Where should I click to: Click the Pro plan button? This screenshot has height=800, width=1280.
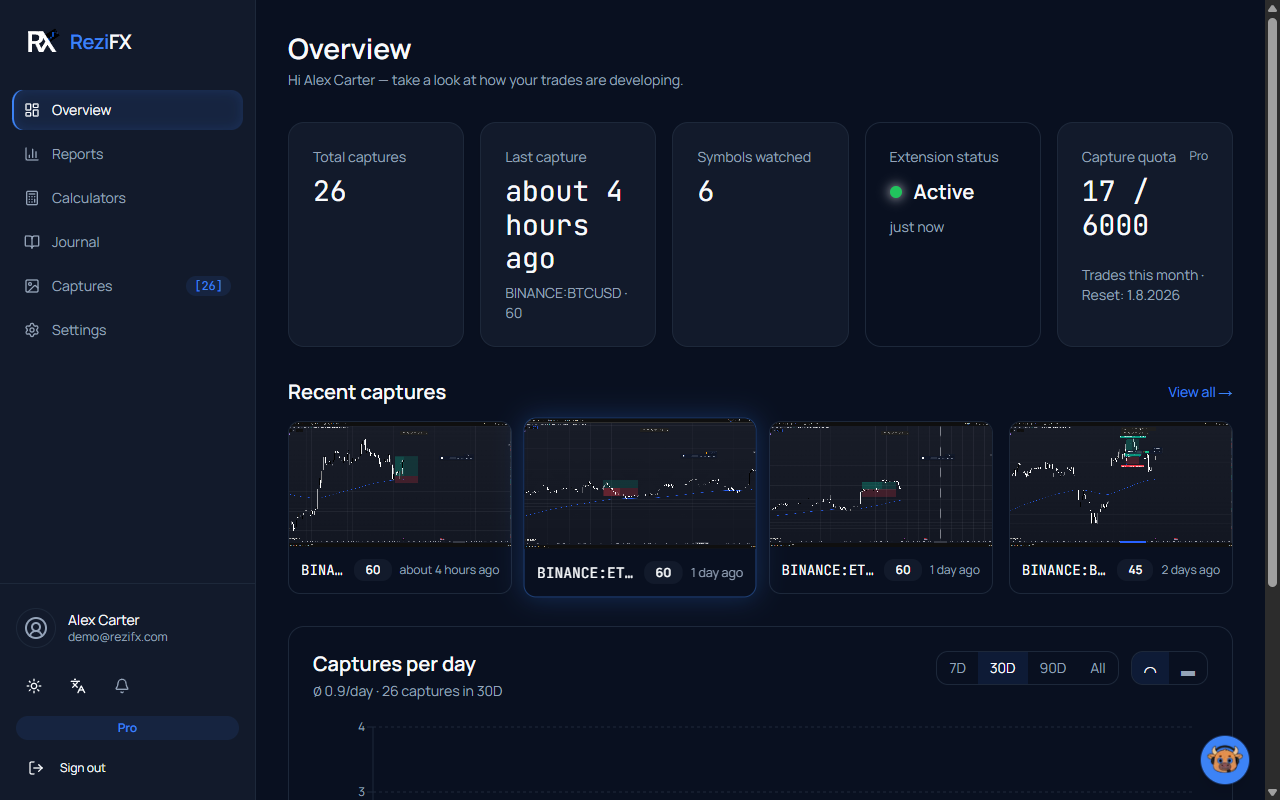click(x=127, y=728)
